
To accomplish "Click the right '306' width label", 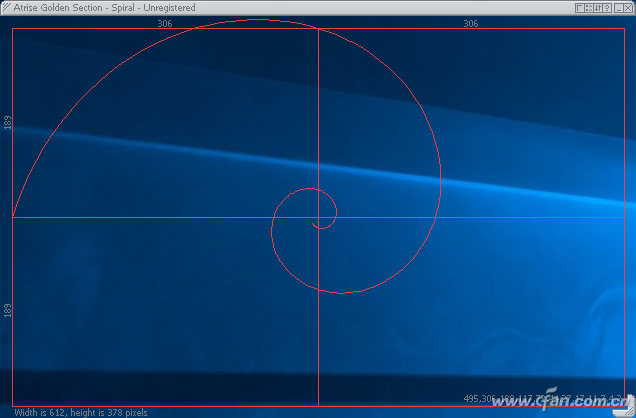I will coord(470,23).
